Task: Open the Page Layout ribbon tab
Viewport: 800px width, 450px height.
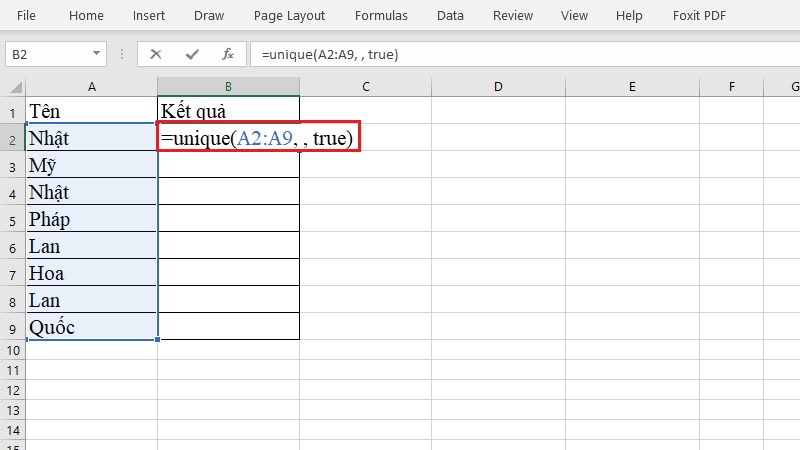Action: (x=289, y=16)
